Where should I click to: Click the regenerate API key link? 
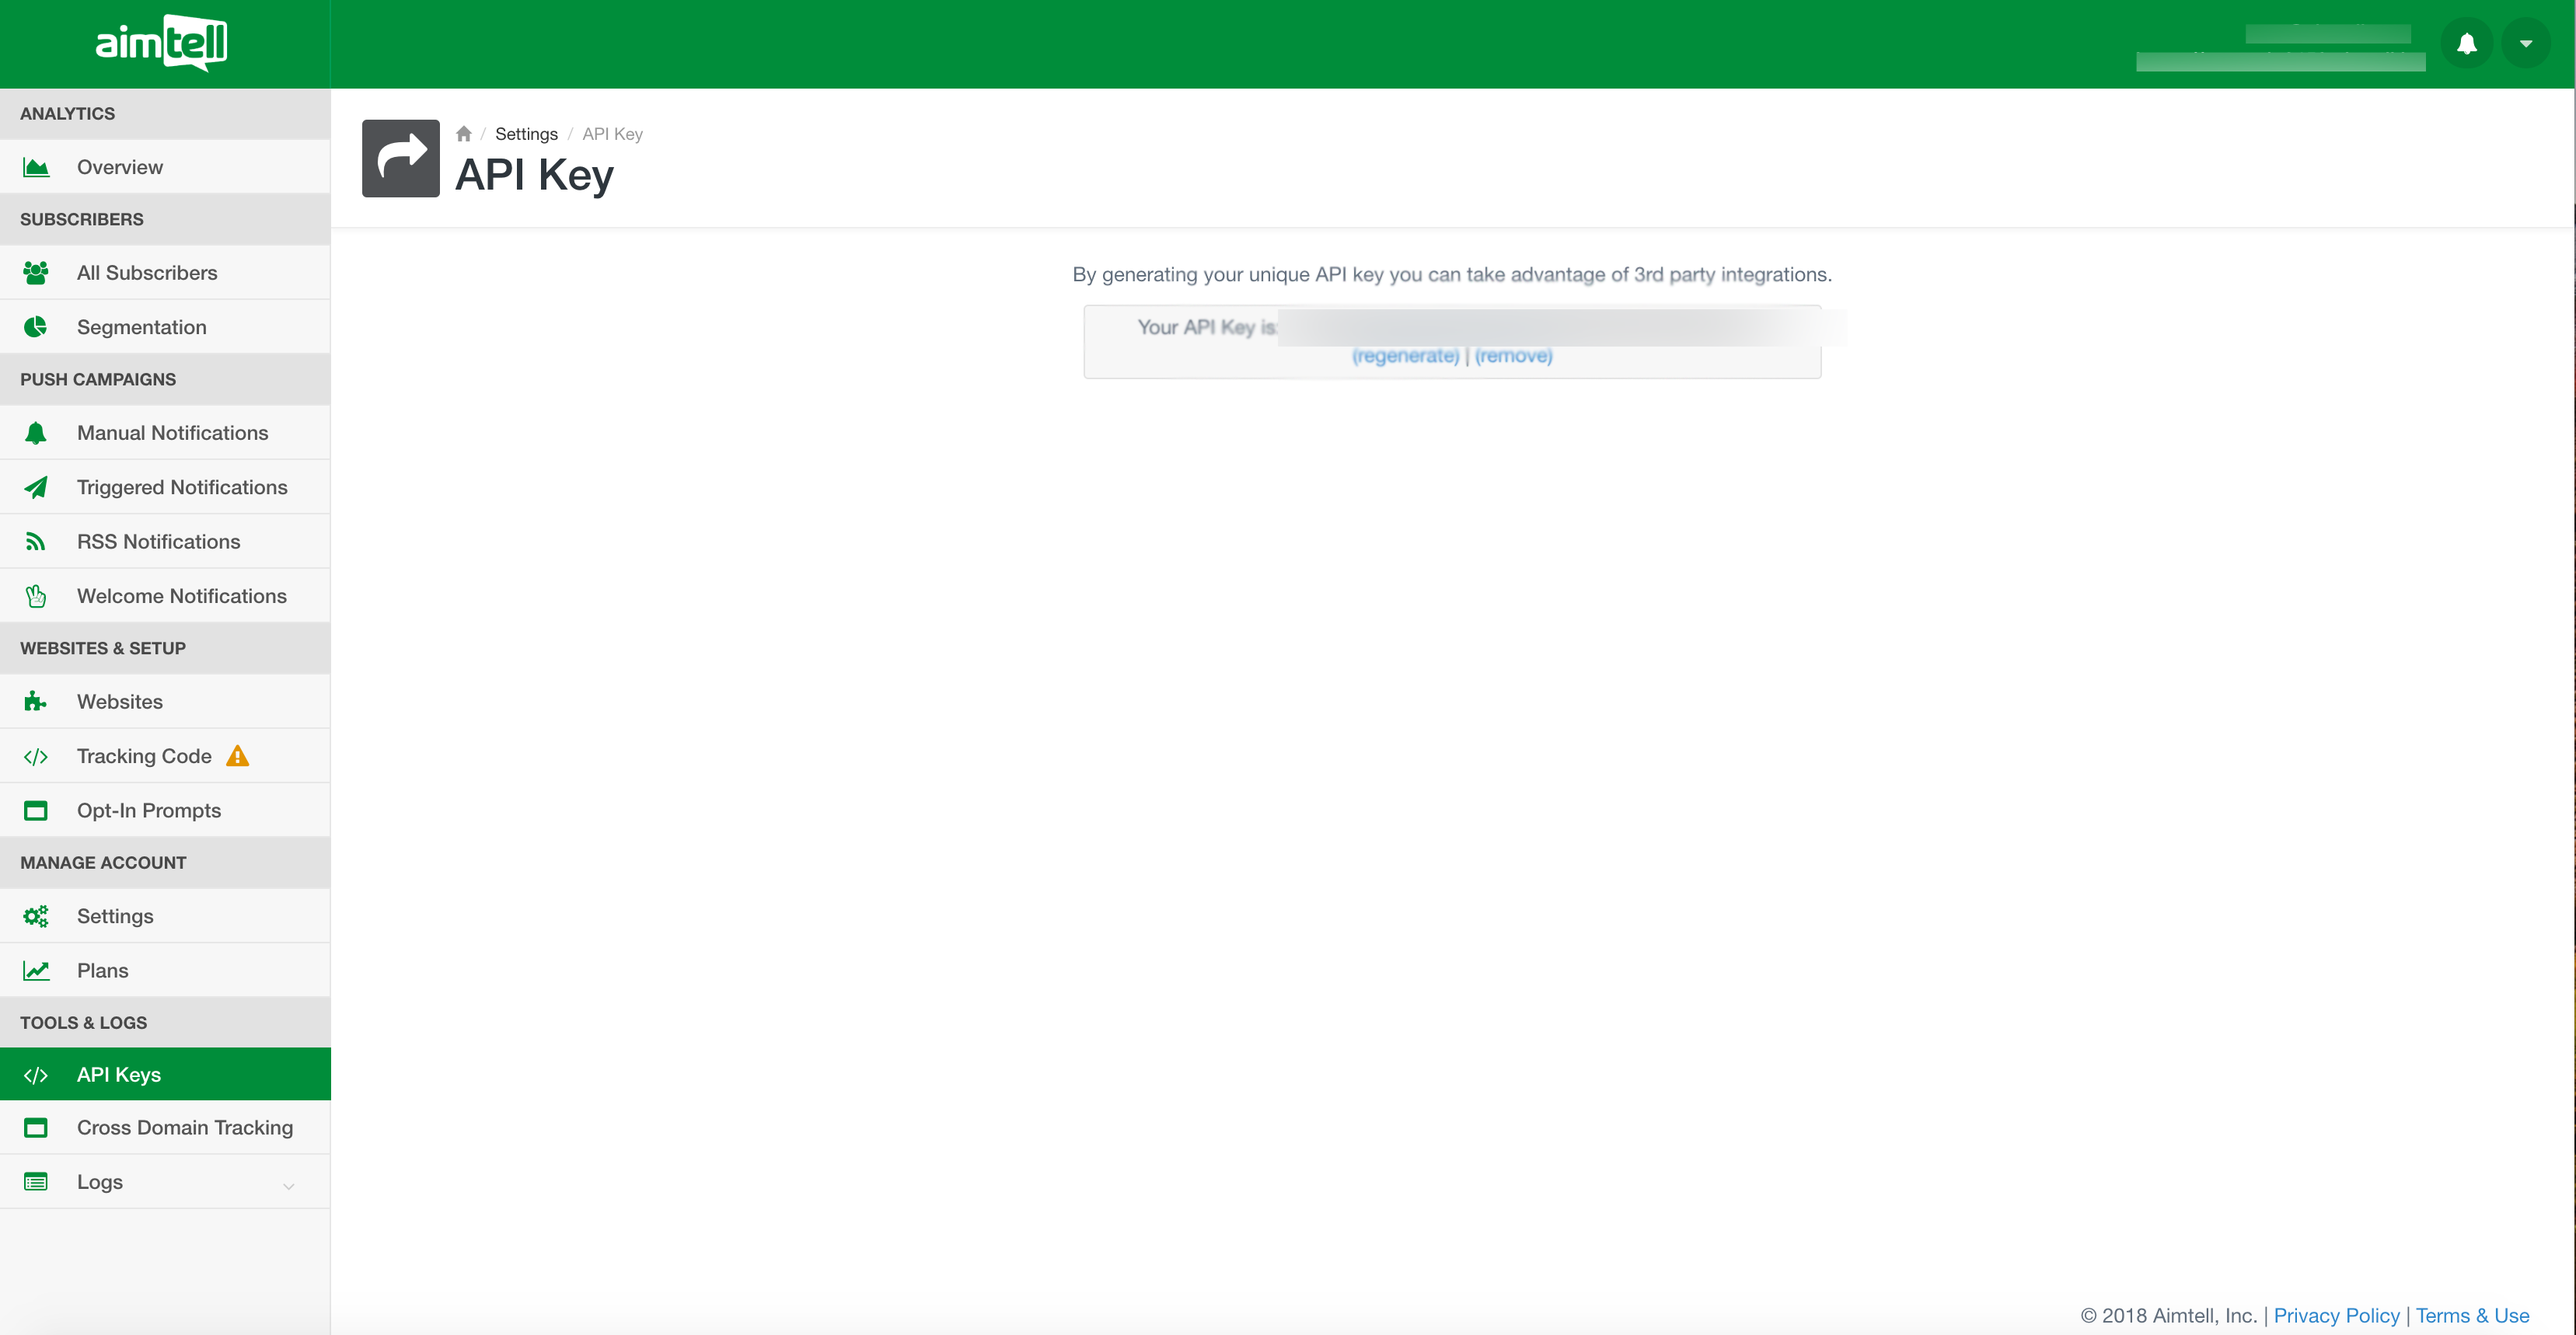1405,356
